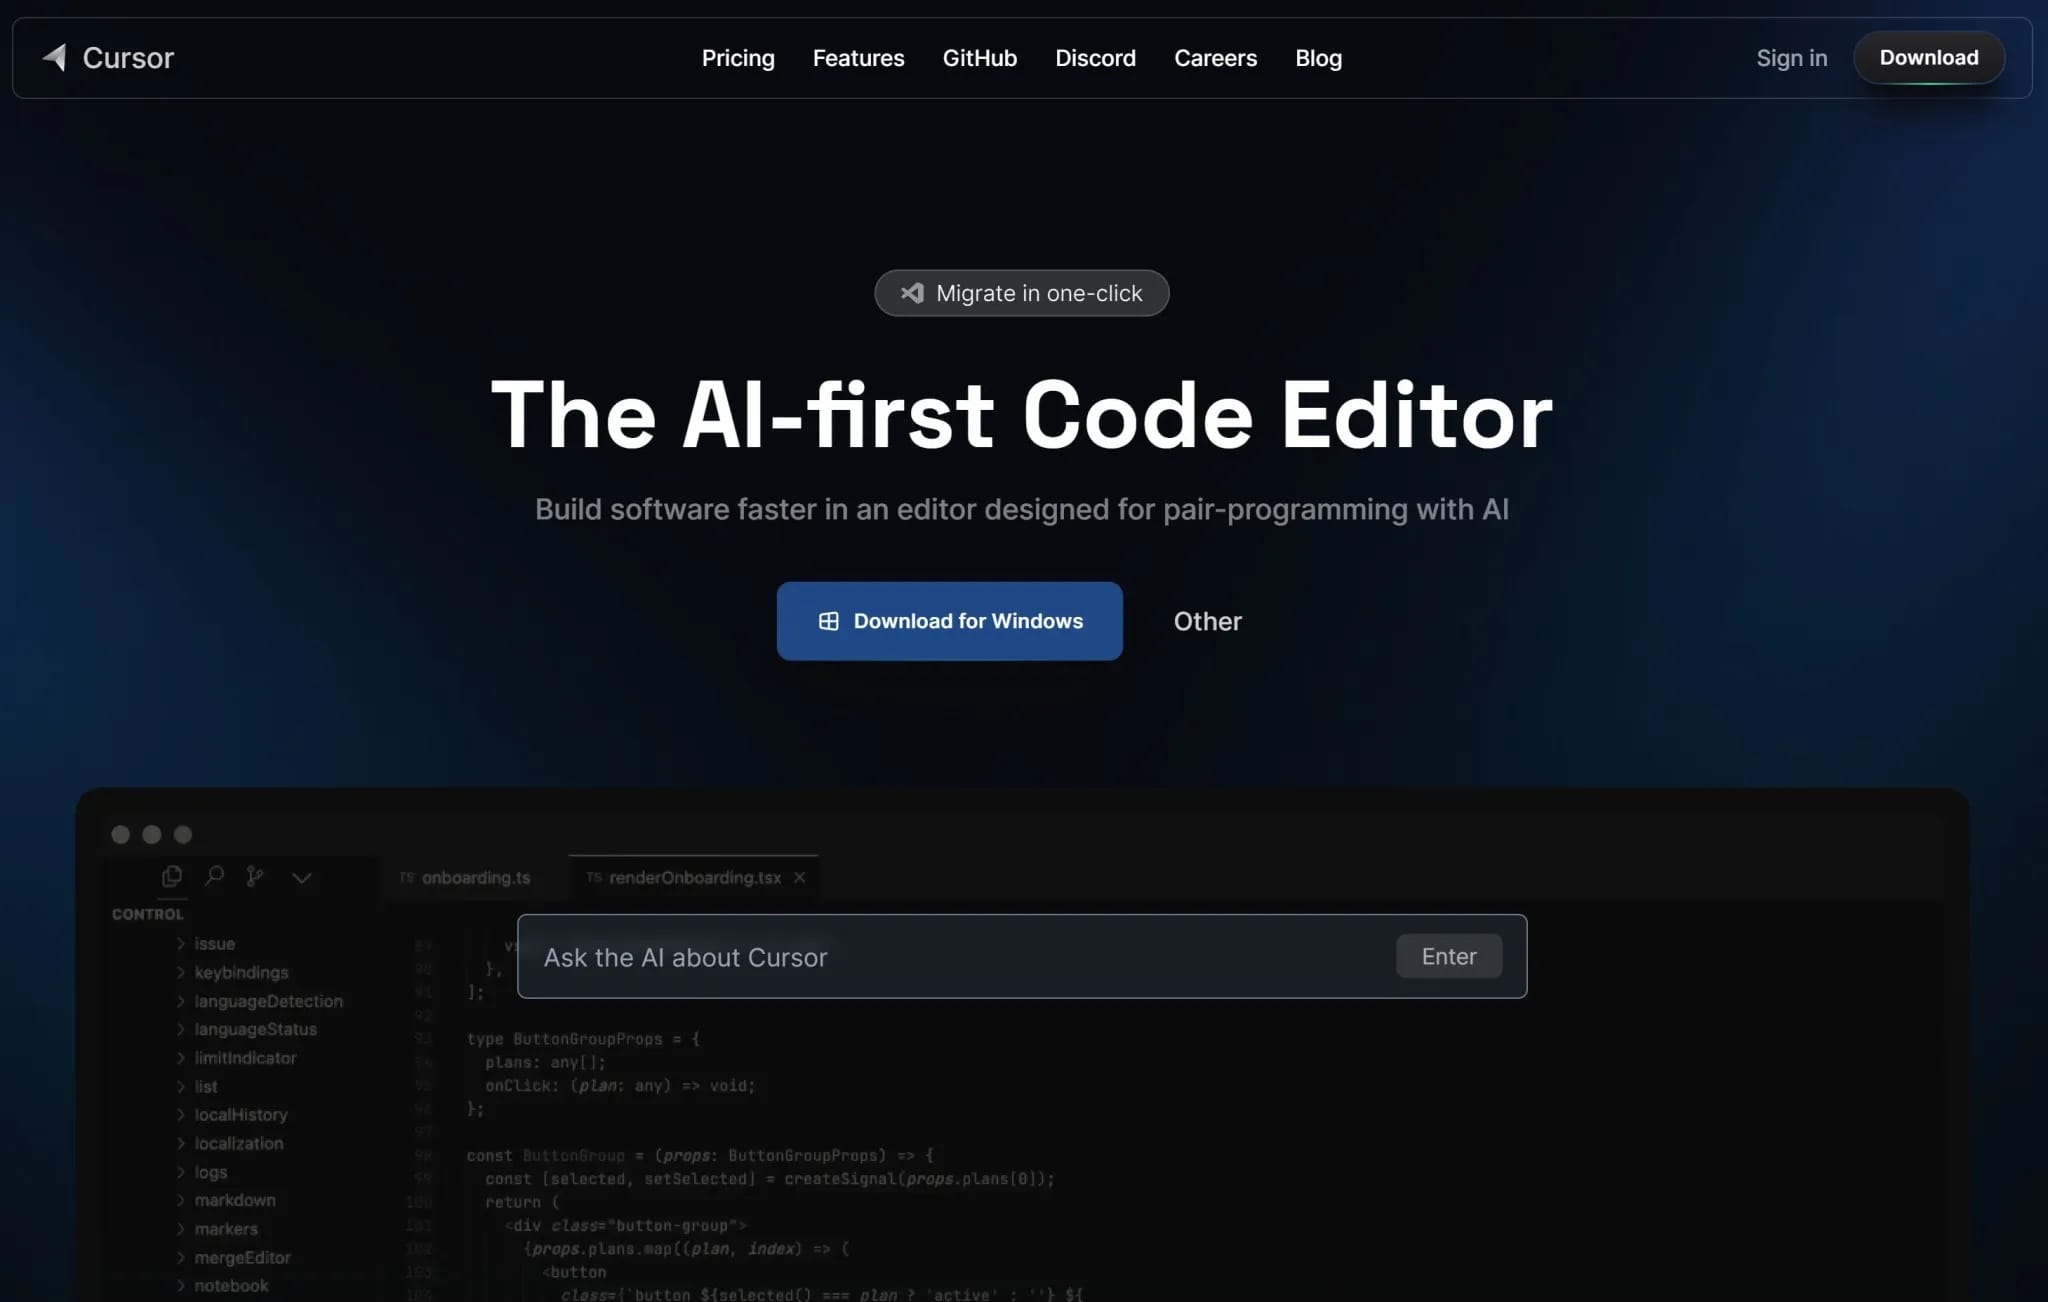Click the Other download option link
The width and height of the screenshot is (2048, 1302).
[1206, 620]
